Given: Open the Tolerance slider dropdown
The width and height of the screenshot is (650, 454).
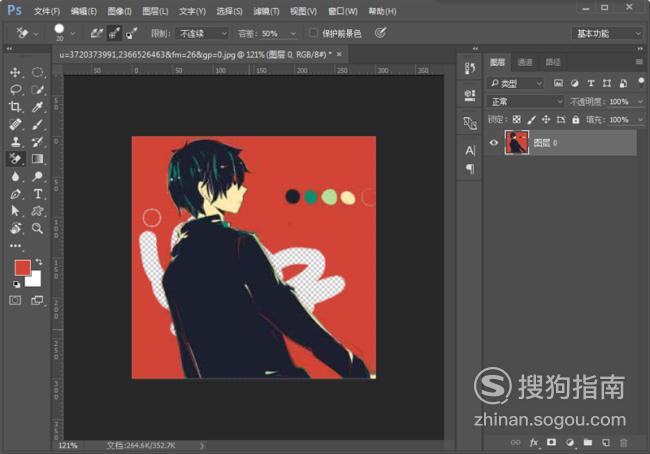Looking at the screenshot, I should tap(293, 34).
